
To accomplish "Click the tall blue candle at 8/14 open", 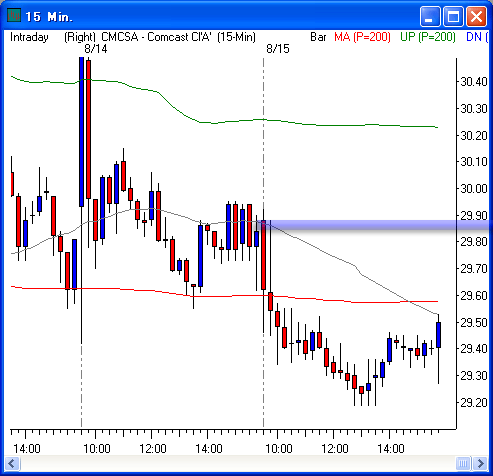I will [x=81, y=132].
